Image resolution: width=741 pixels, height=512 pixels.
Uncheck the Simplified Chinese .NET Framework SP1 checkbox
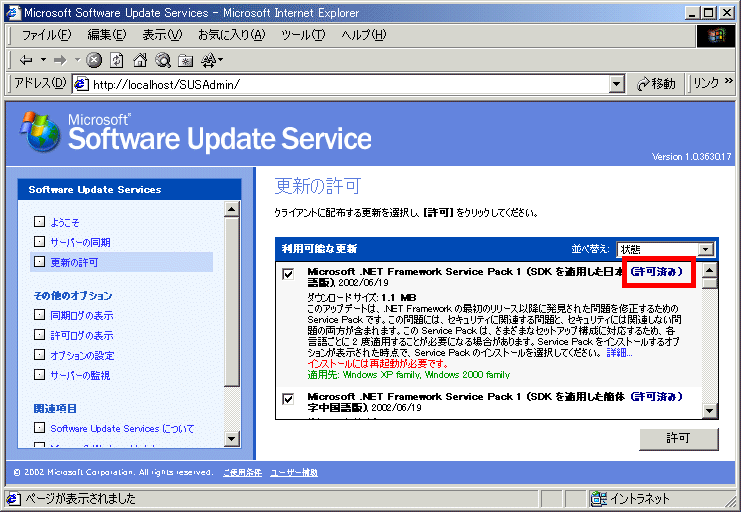tap(288, 399)
